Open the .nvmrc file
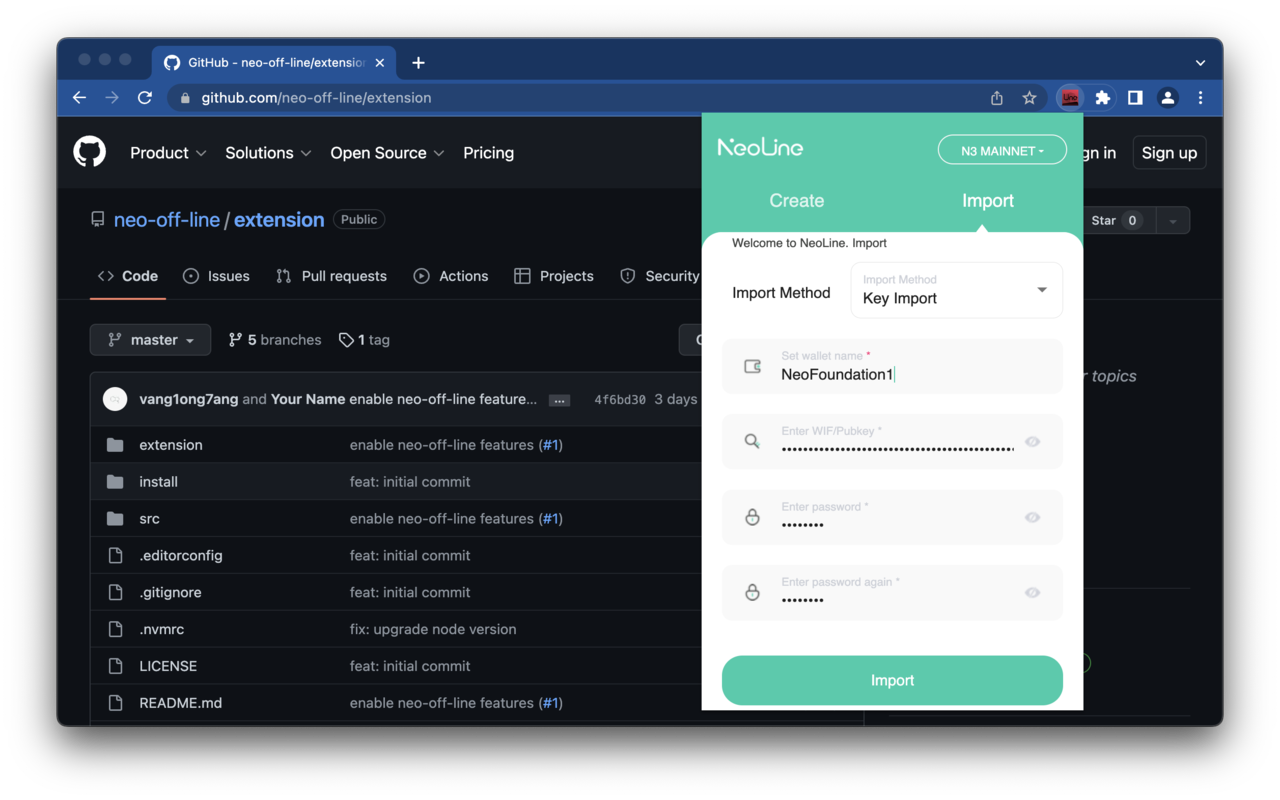This screenshot has width=1280, height=800. pos(162,629)
